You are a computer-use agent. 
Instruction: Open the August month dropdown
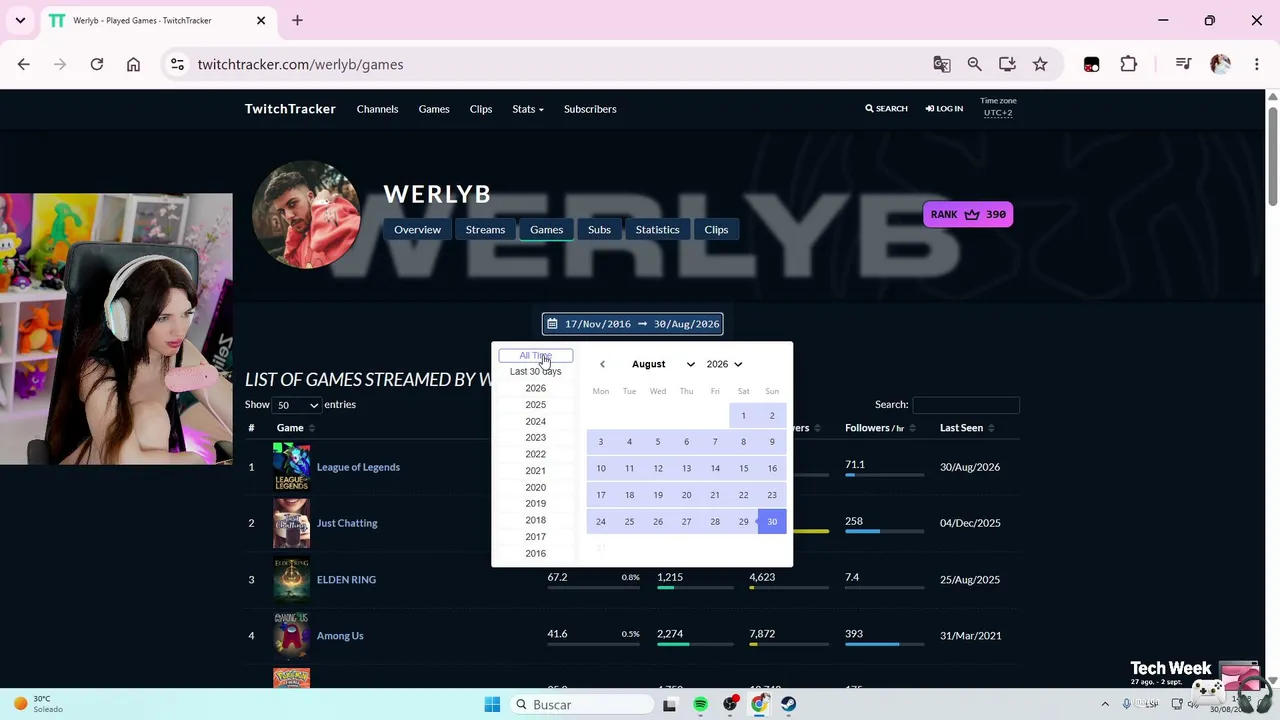(663, 364)
